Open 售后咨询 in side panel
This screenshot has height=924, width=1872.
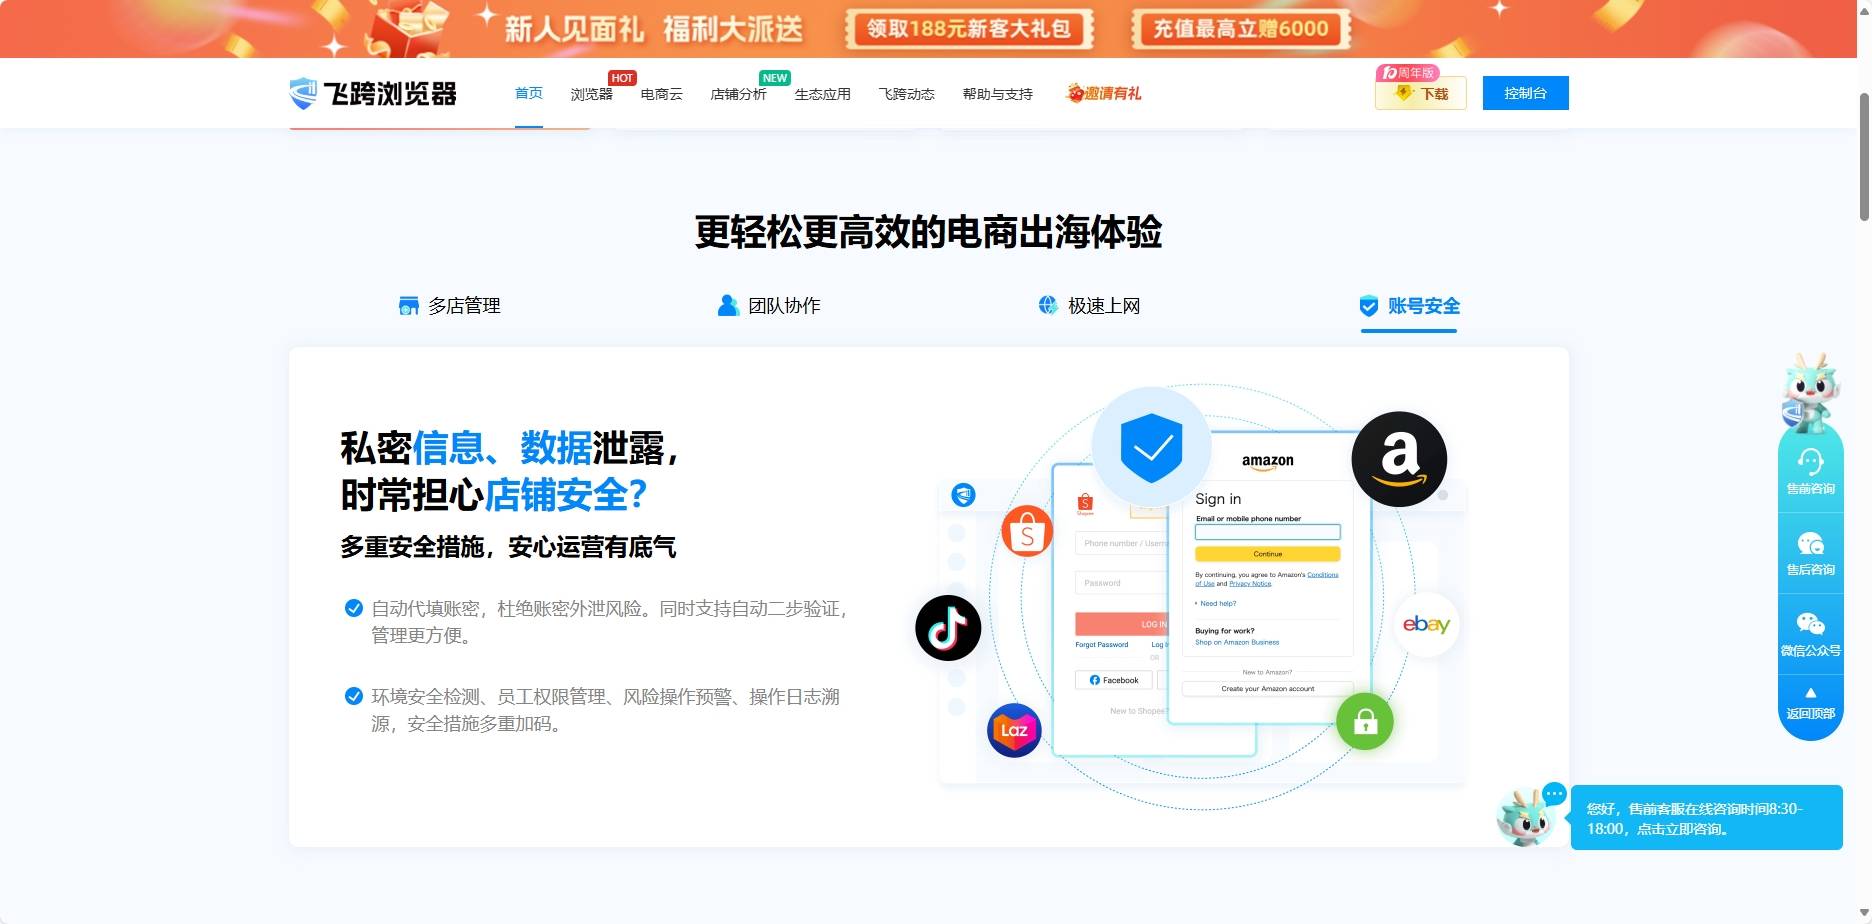[x=1810, y=553]
